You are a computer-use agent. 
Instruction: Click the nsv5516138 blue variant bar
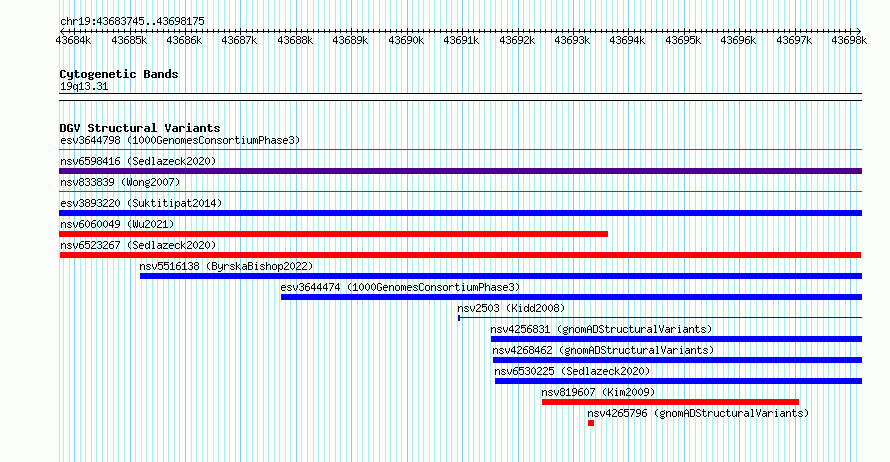click(501, 276)
